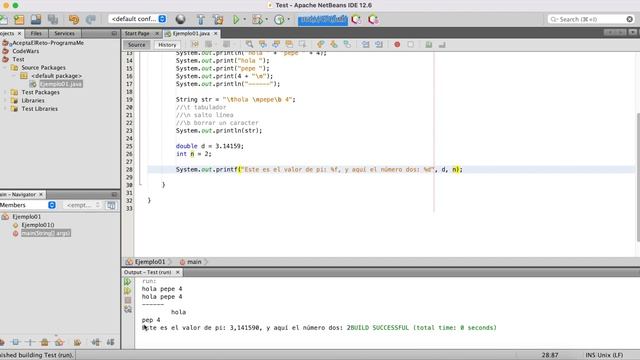Expand the Libraries node
Screen dimensions: 640x360
[x=5, y=100]
